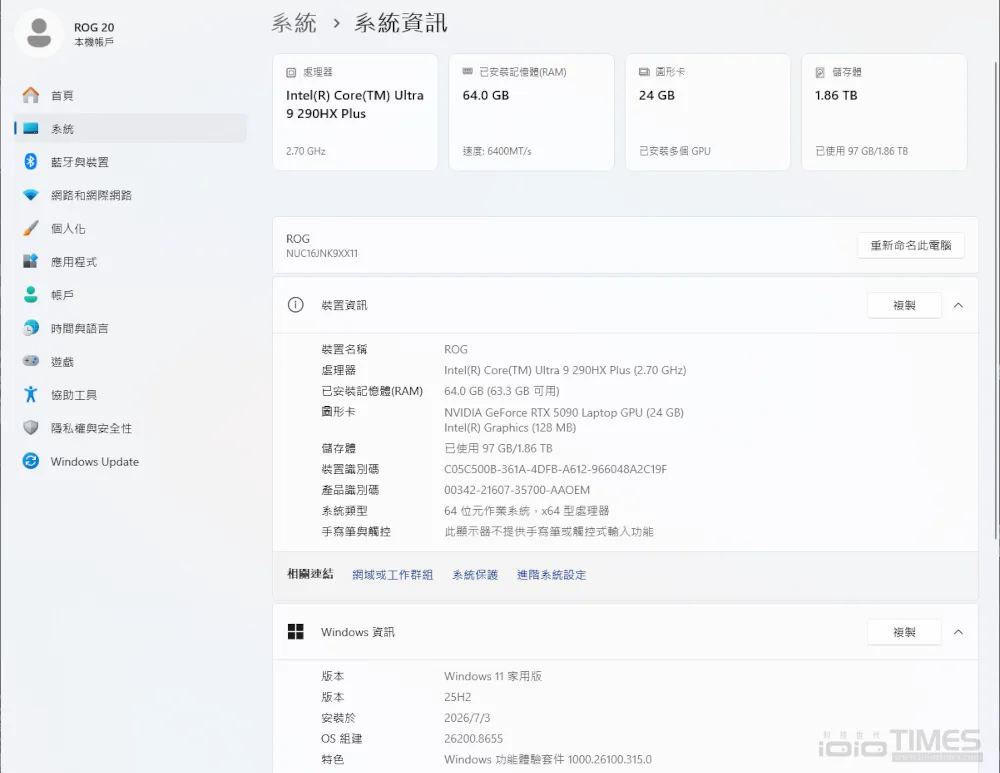Click the 裝置名稱 value ROG
This screenshot has height=773, width=1000.
pos(455,350)
